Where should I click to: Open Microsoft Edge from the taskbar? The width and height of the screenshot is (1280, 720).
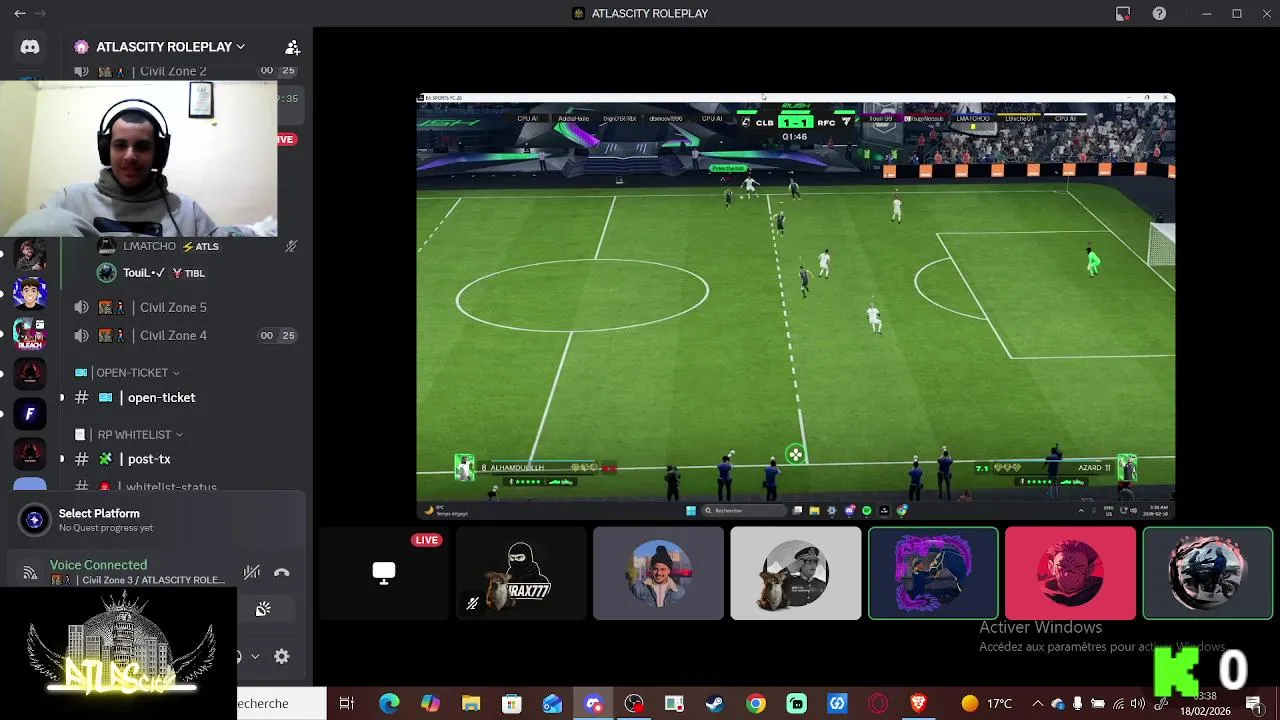pos(389,703)
